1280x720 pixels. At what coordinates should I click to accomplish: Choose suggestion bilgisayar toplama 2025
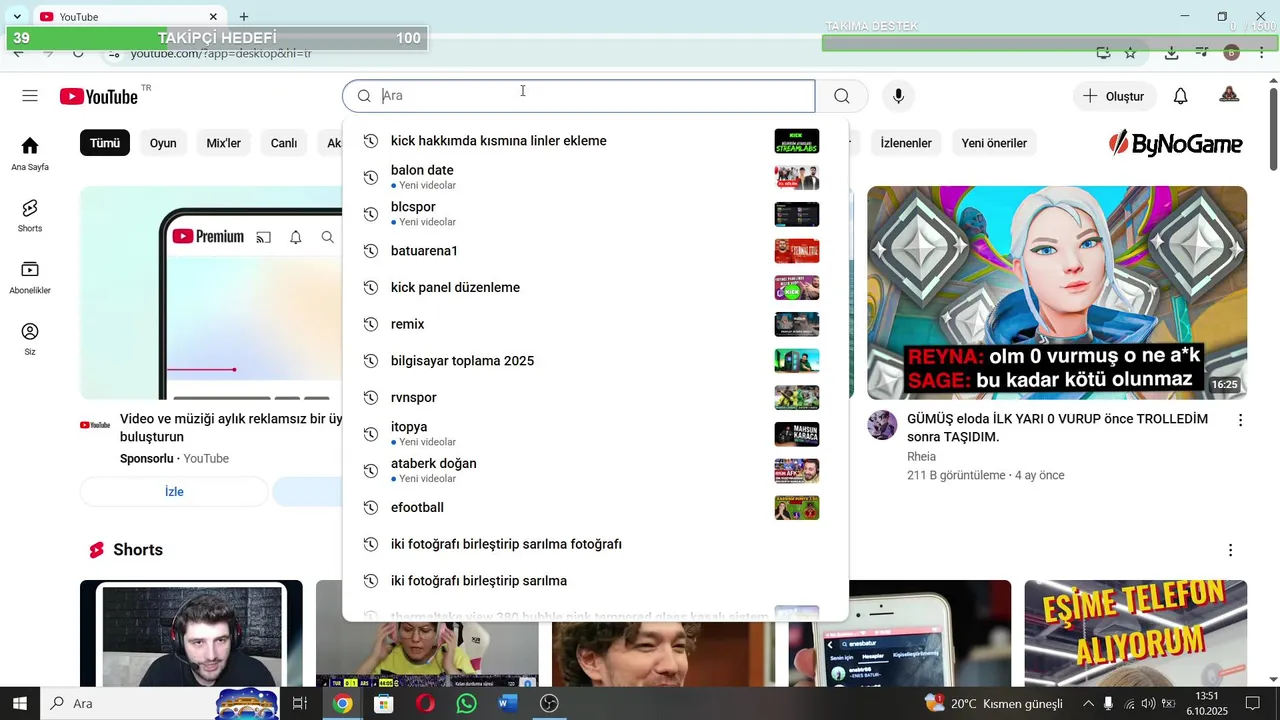click(595, 361)
